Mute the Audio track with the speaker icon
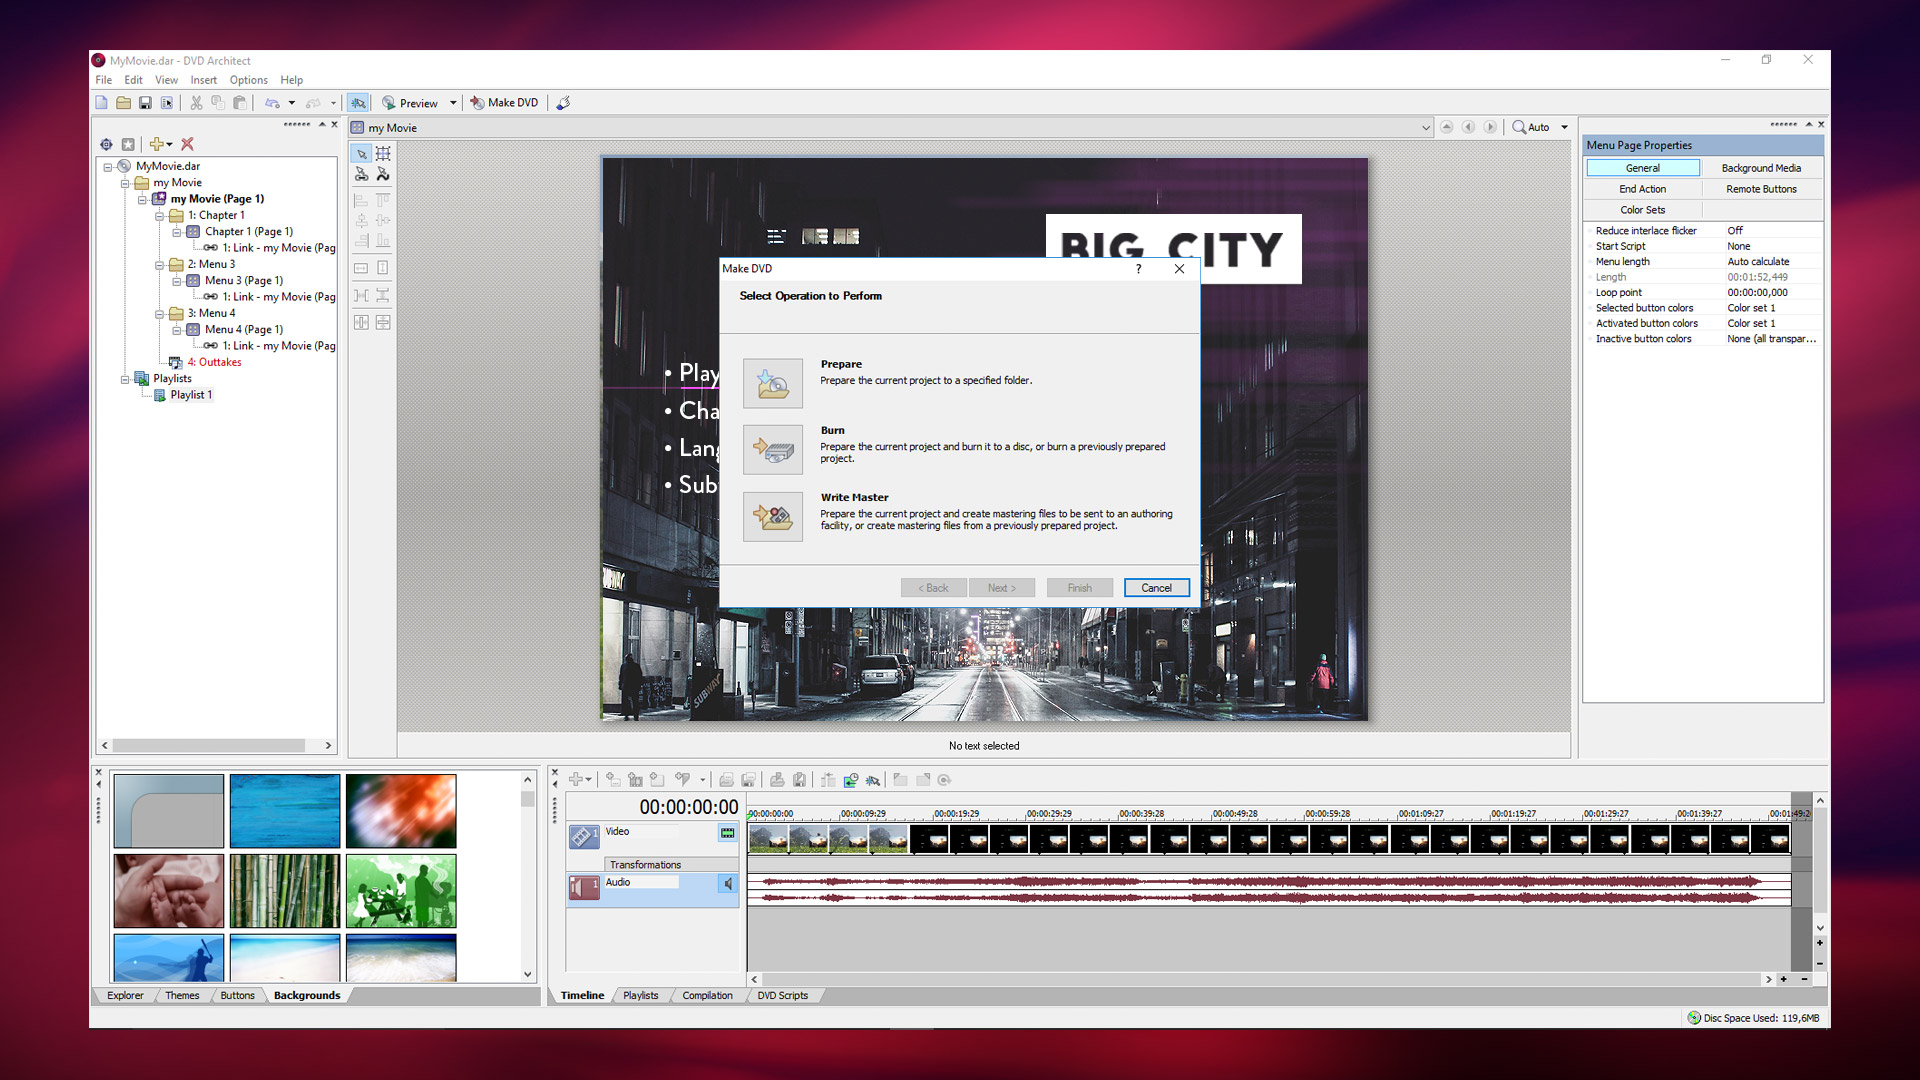Image resolution: width=1920 pixels, height=1080 pixels. 728,884
